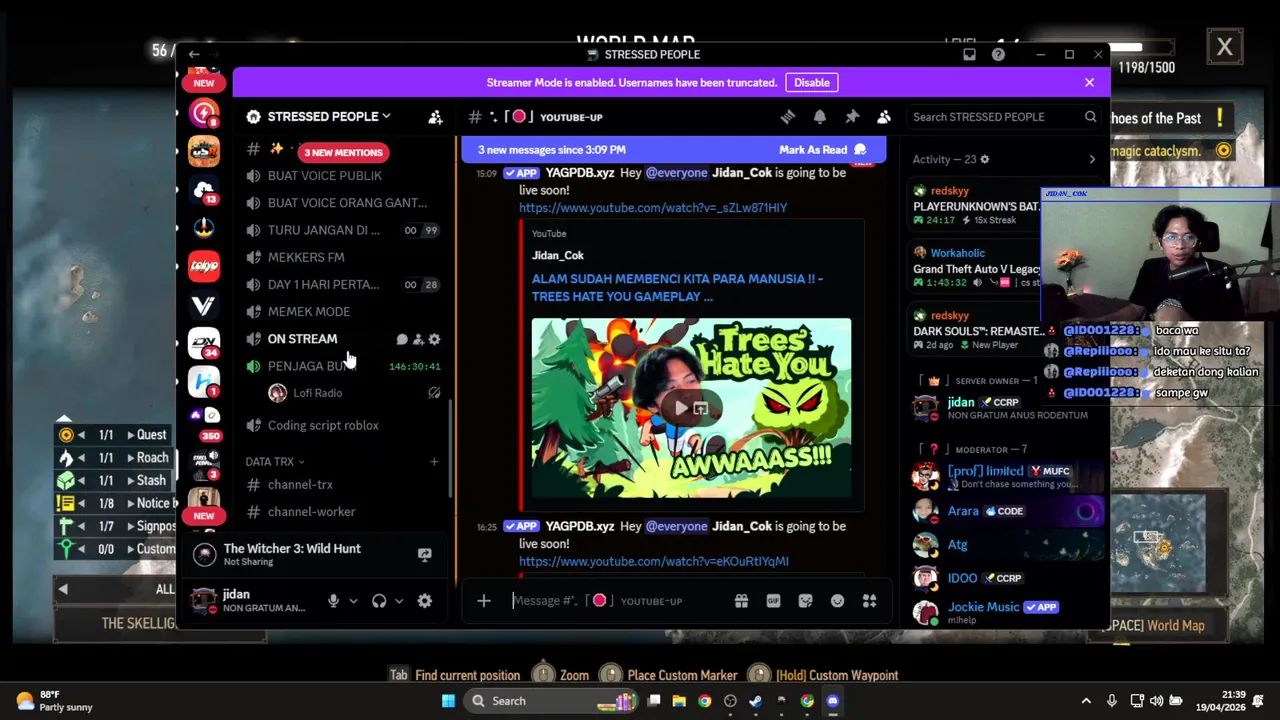Open the Threads icon in channel header
This screenshot has width=1280, height=720.
[x=787, y=117]
